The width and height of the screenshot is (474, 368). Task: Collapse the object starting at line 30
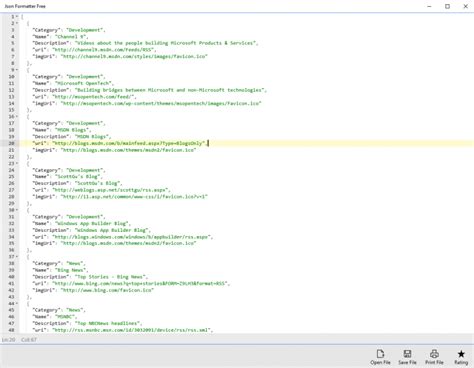pyautogui.click(x=17, y=210)
